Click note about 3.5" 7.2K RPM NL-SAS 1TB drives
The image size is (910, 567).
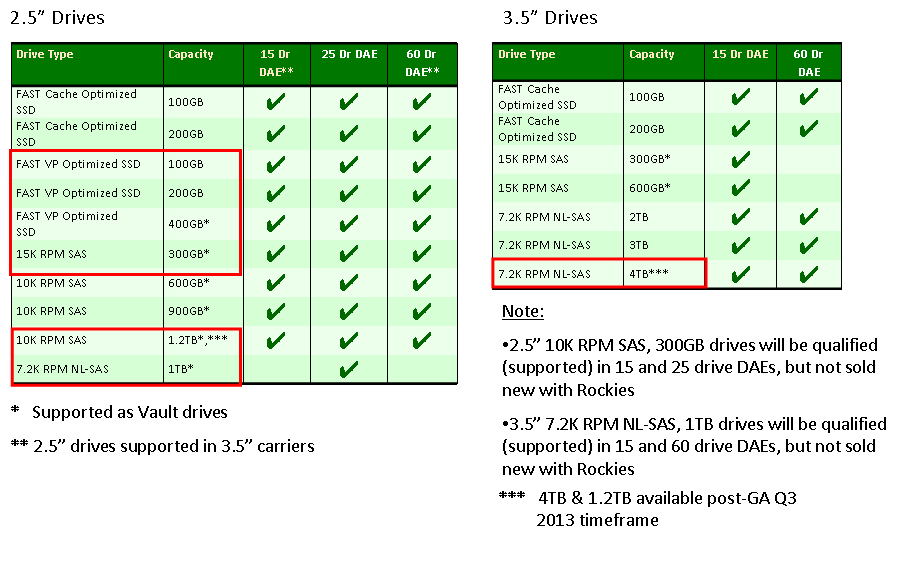[x=694, y=446]
